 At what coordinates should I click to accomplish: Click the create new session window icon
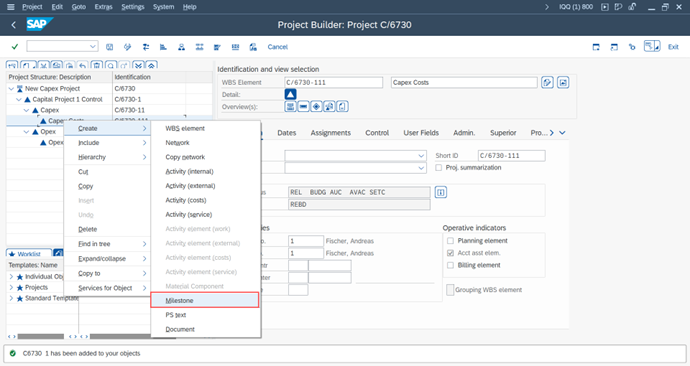click(596, 47)
